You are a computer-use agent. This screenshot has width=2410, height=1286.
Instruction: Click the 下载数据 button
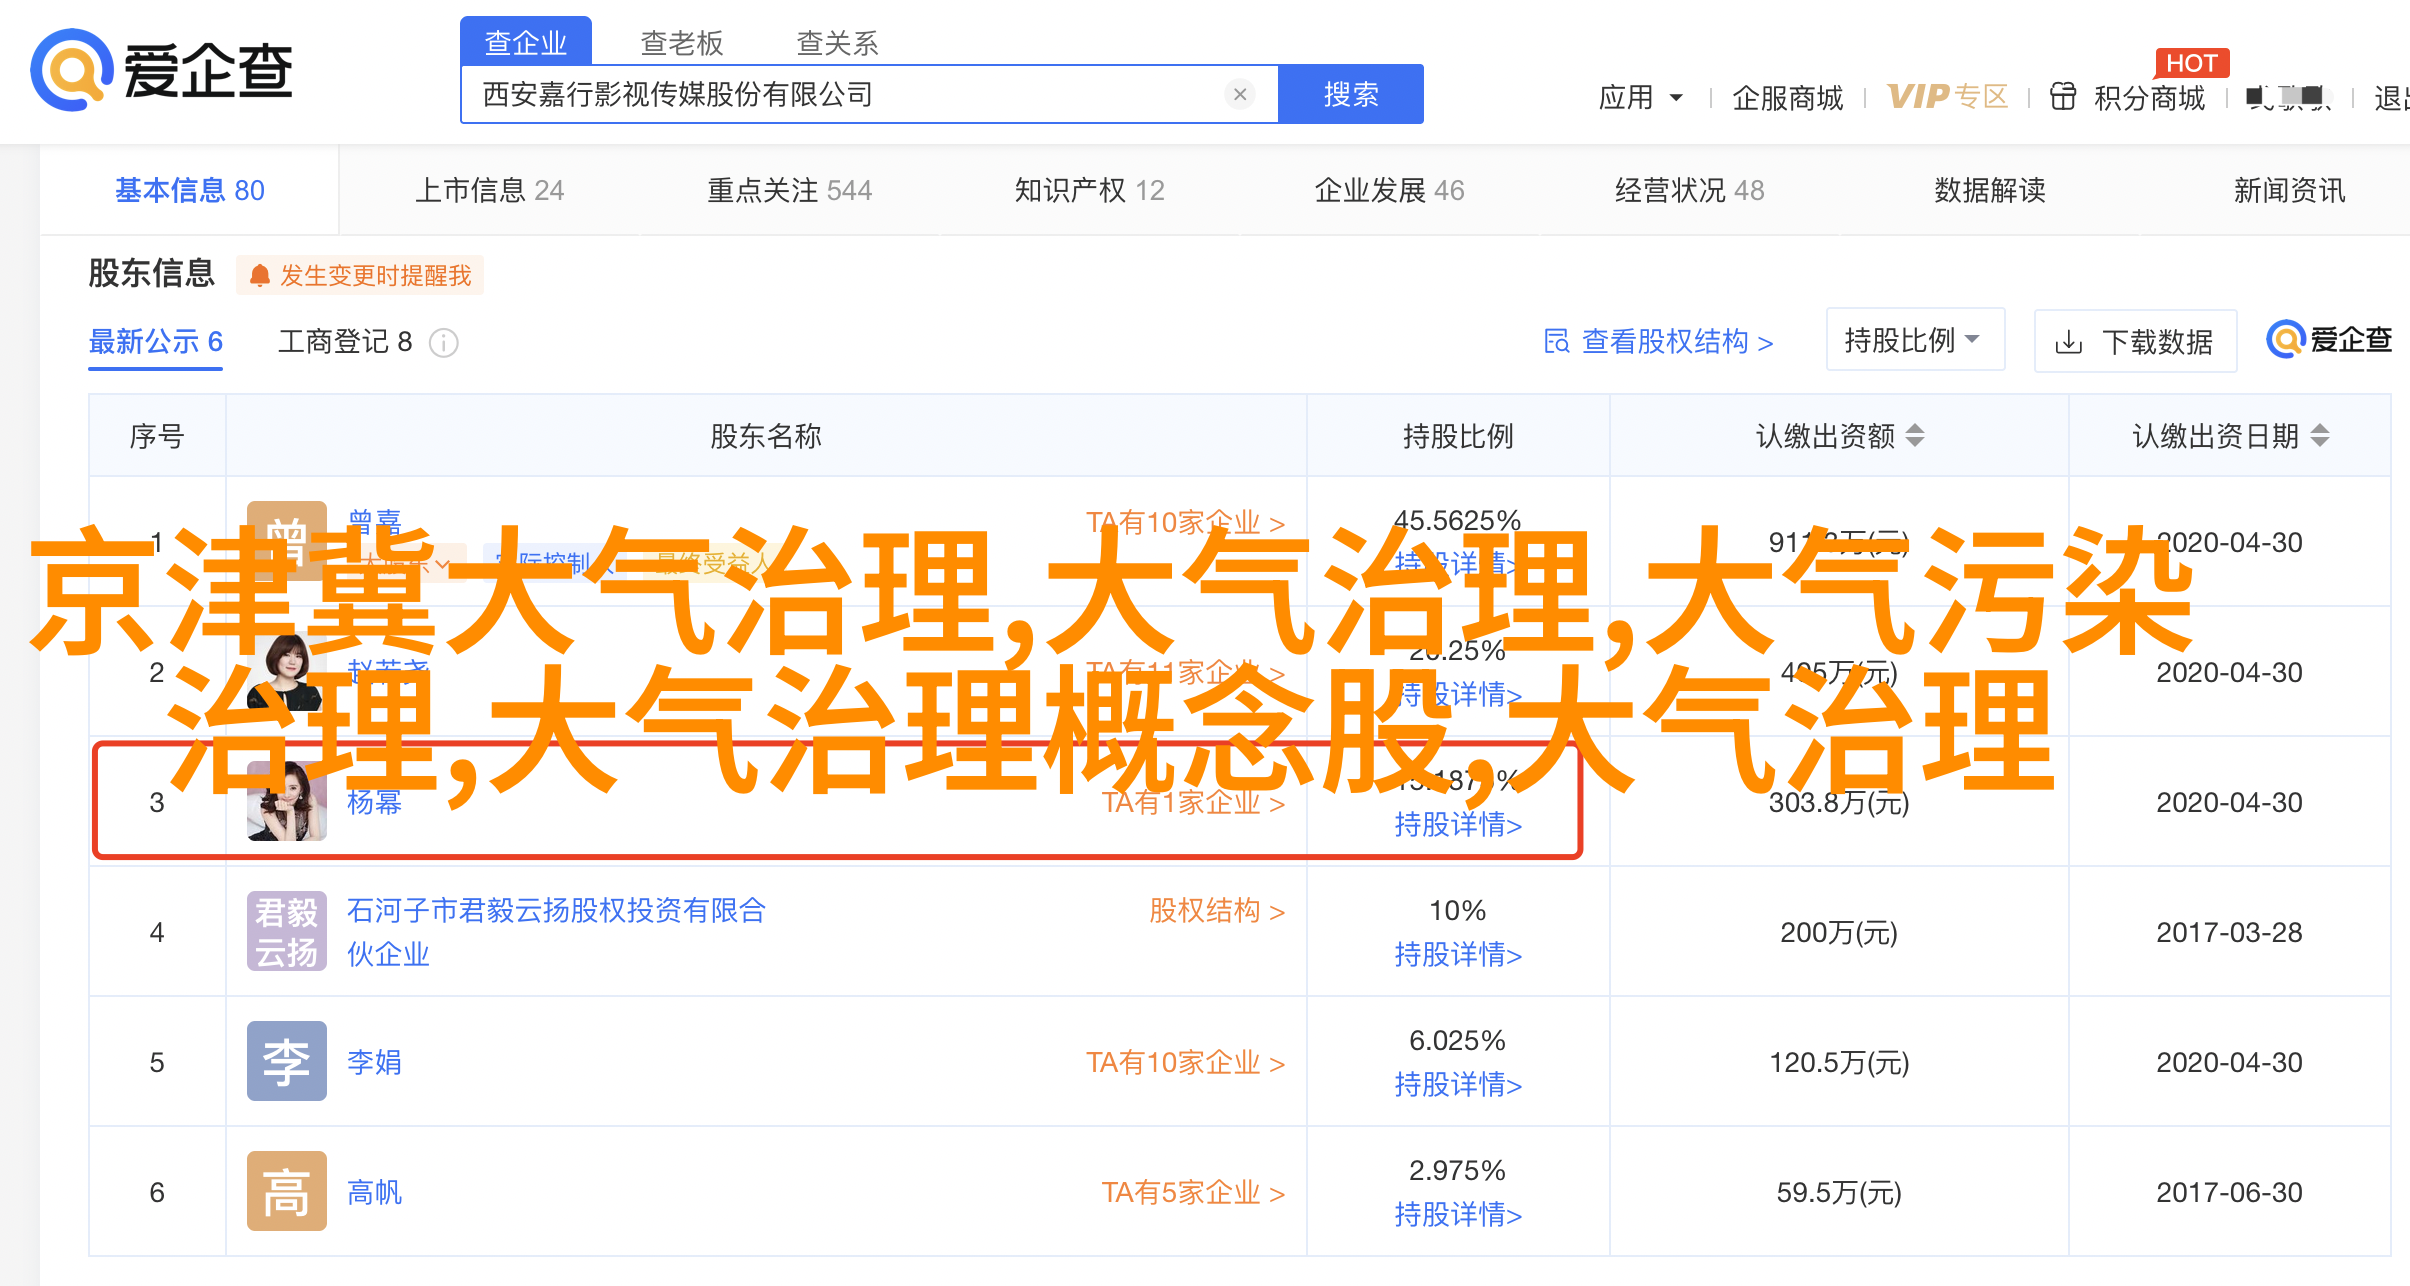coord(2135,342)
